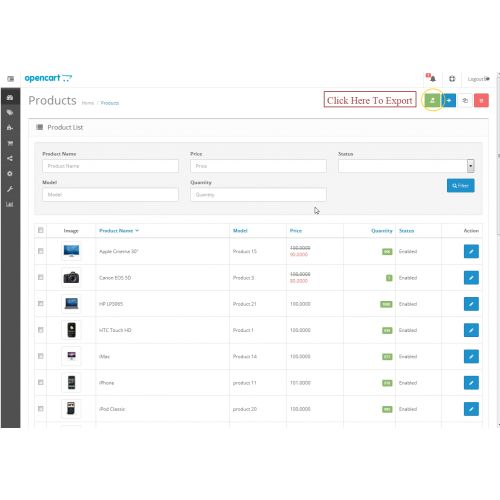Screen dimensions: 500x500
Task: Go to Home breadcrumb link
Action: (x=88, y=103)
